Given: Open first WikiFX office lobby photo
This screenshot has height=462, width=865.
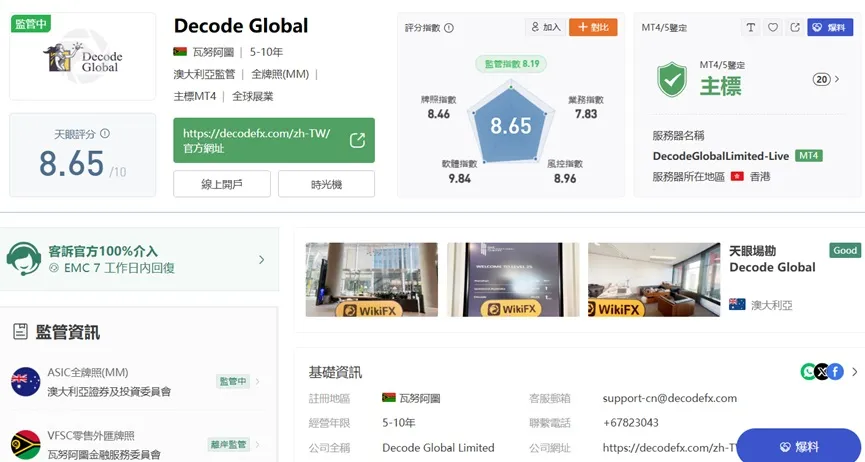Looking at the screenshot, I should (372, 279).
